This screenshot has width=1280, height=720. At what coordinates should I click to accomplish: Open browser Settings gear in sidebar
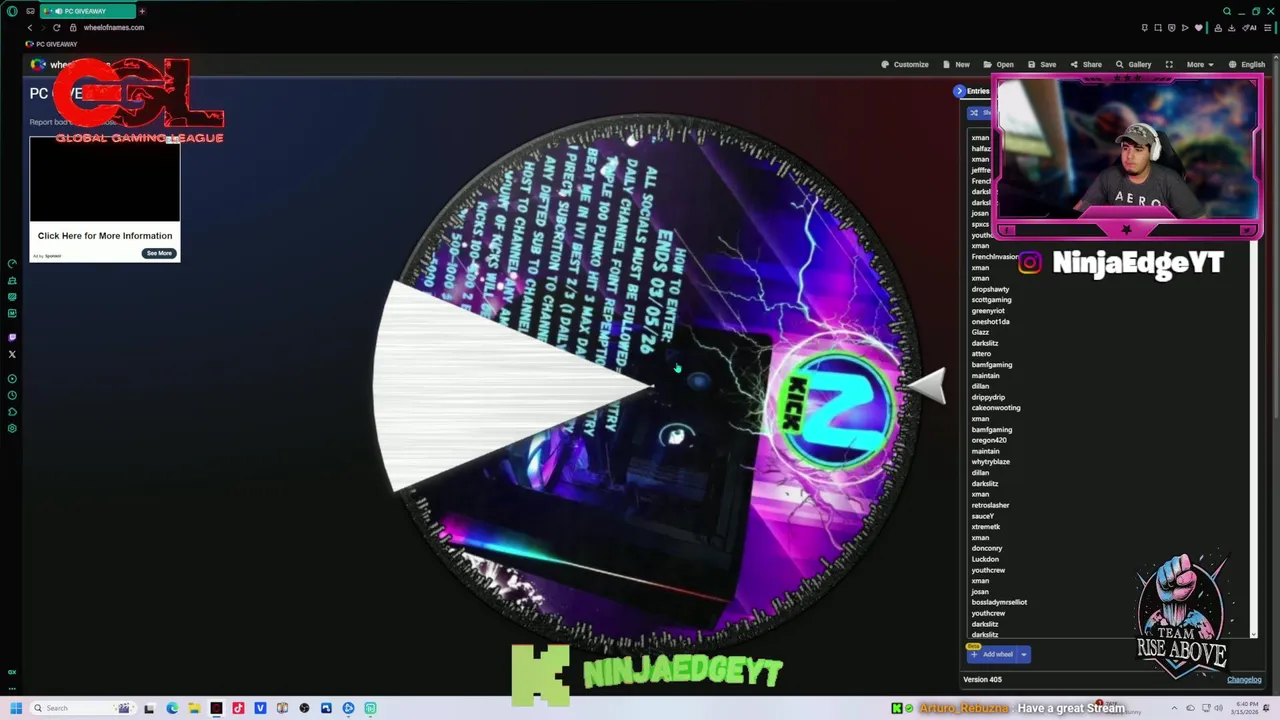(12, 428)
